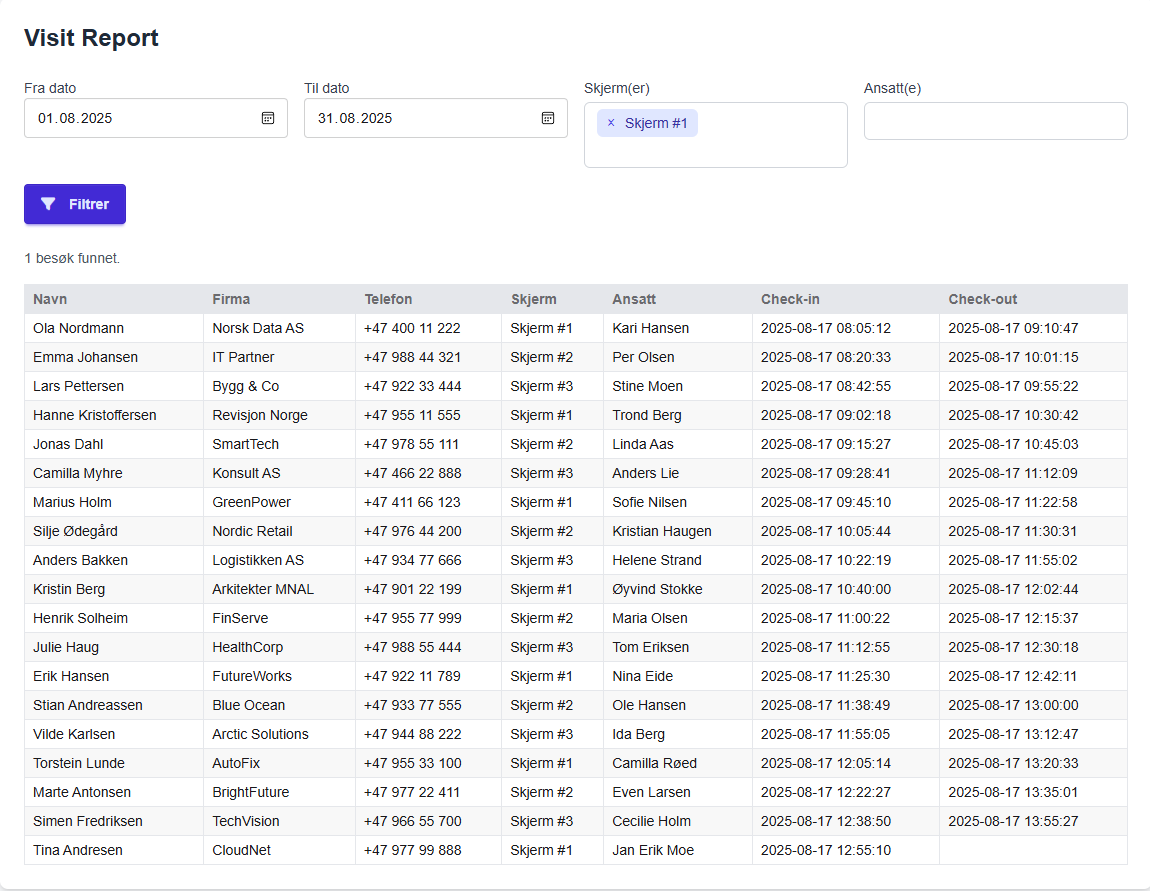Click the Ansatt column header
1150x891 pixels.
click(x=634, y=299)
